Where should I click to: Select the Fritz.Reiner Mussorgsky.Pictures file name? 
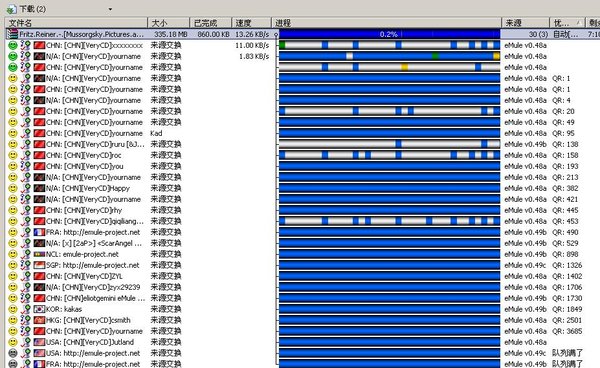pyautogui.click(x=82, y=34)
